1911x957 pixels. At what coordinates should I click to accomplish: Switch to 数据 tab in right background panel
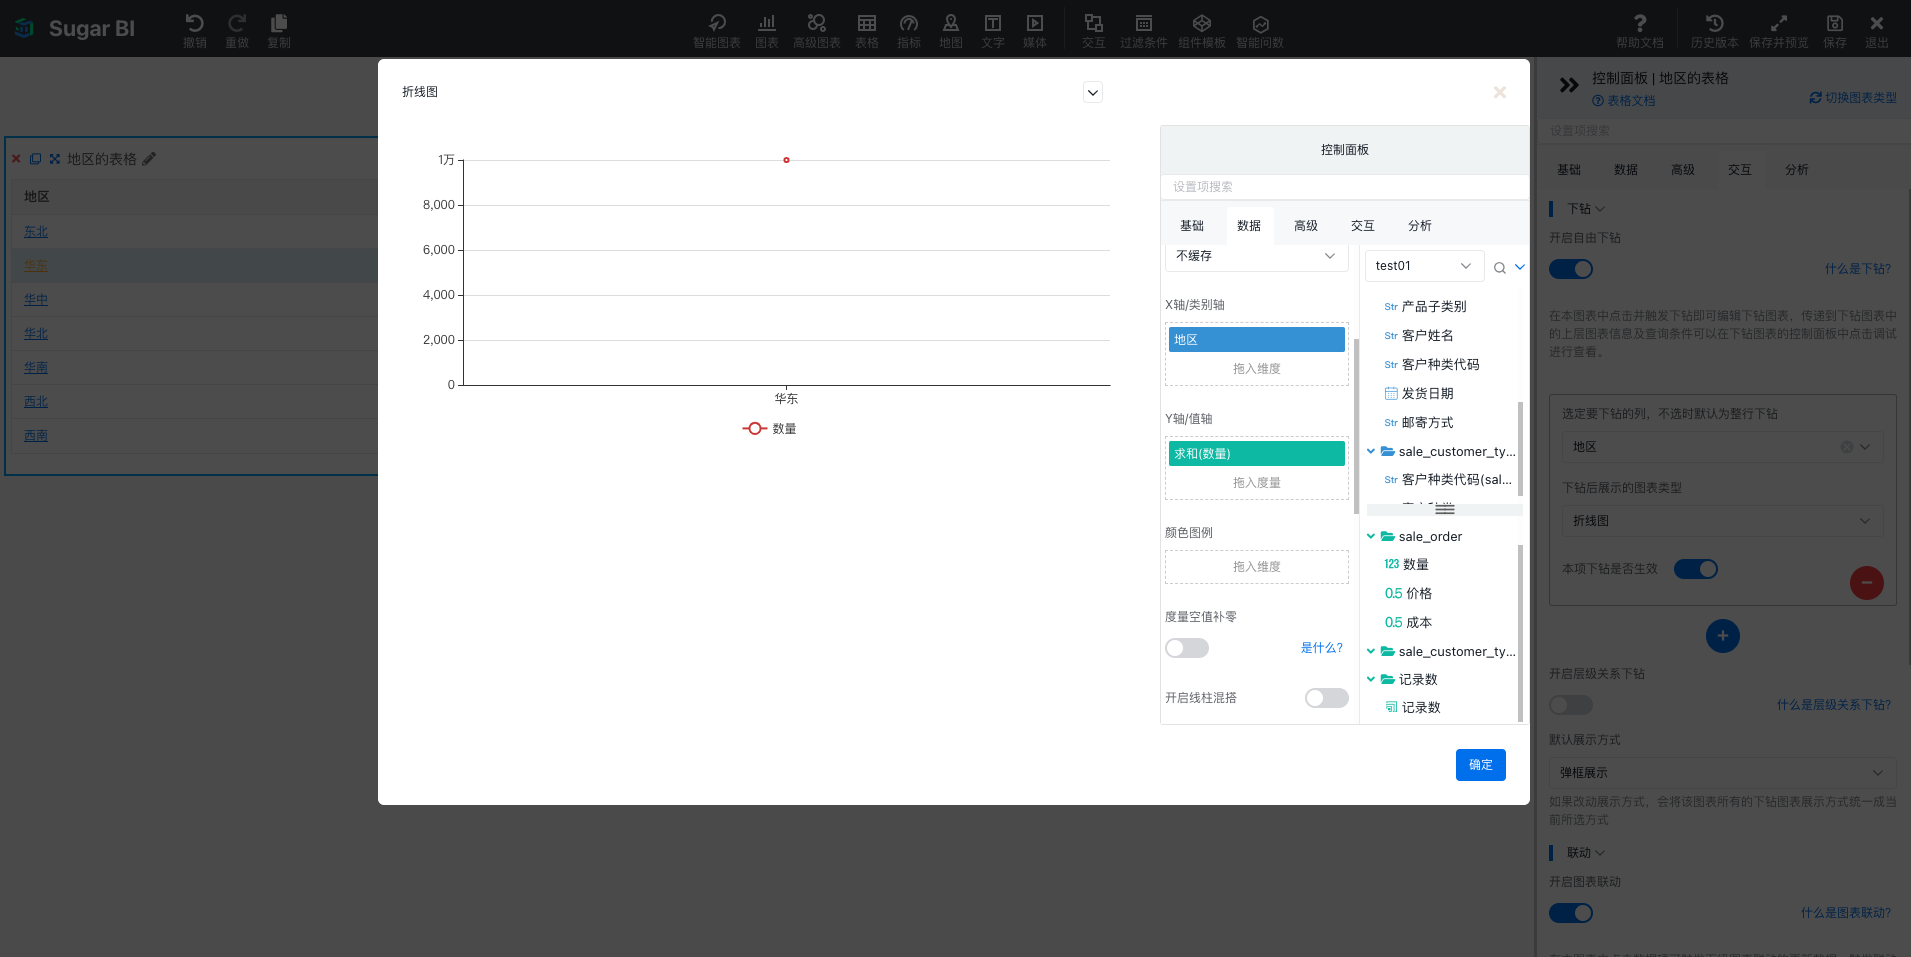[x=1626, y=170]
